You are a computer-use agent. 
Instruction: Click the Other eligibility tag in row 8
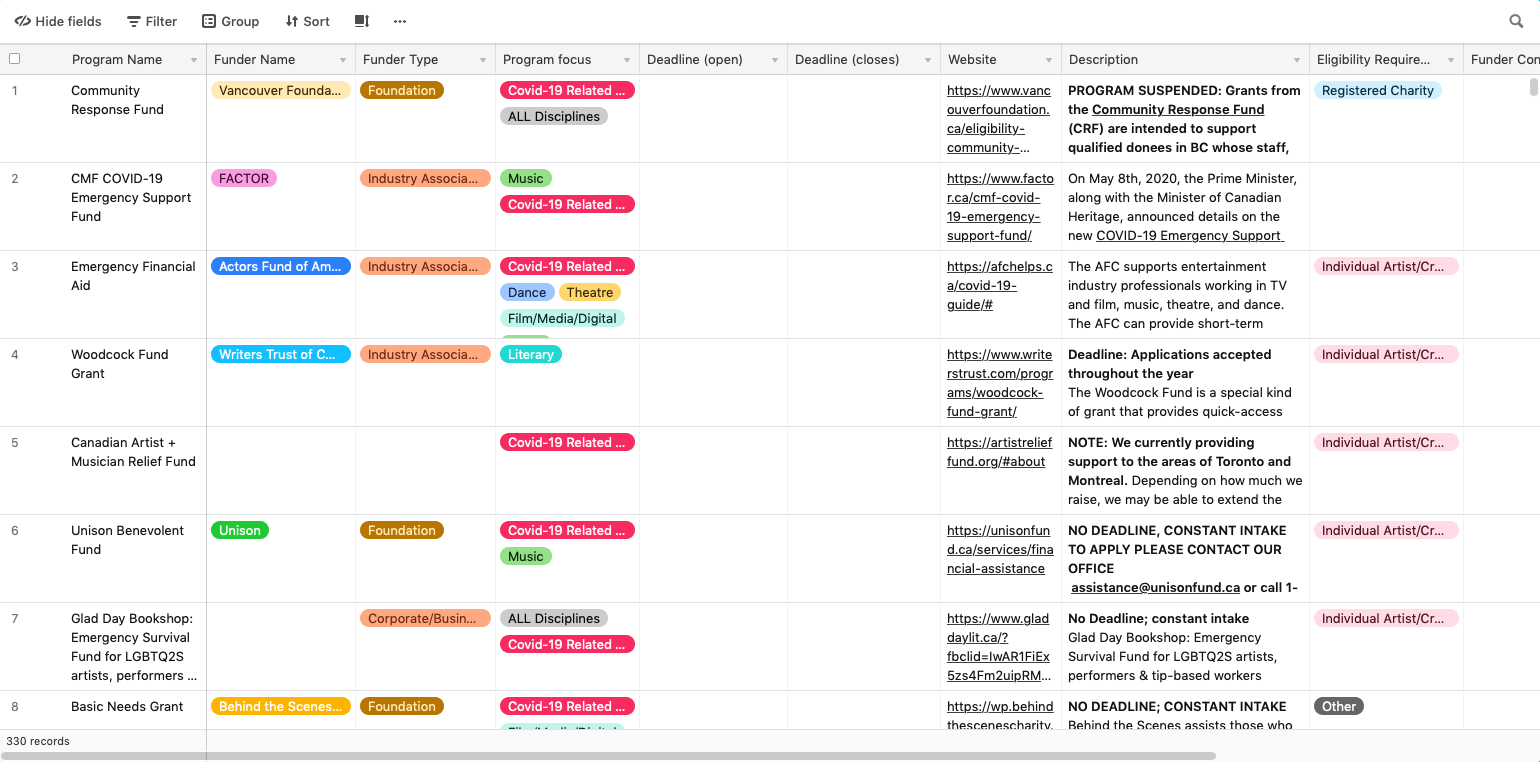point(1339,706)
